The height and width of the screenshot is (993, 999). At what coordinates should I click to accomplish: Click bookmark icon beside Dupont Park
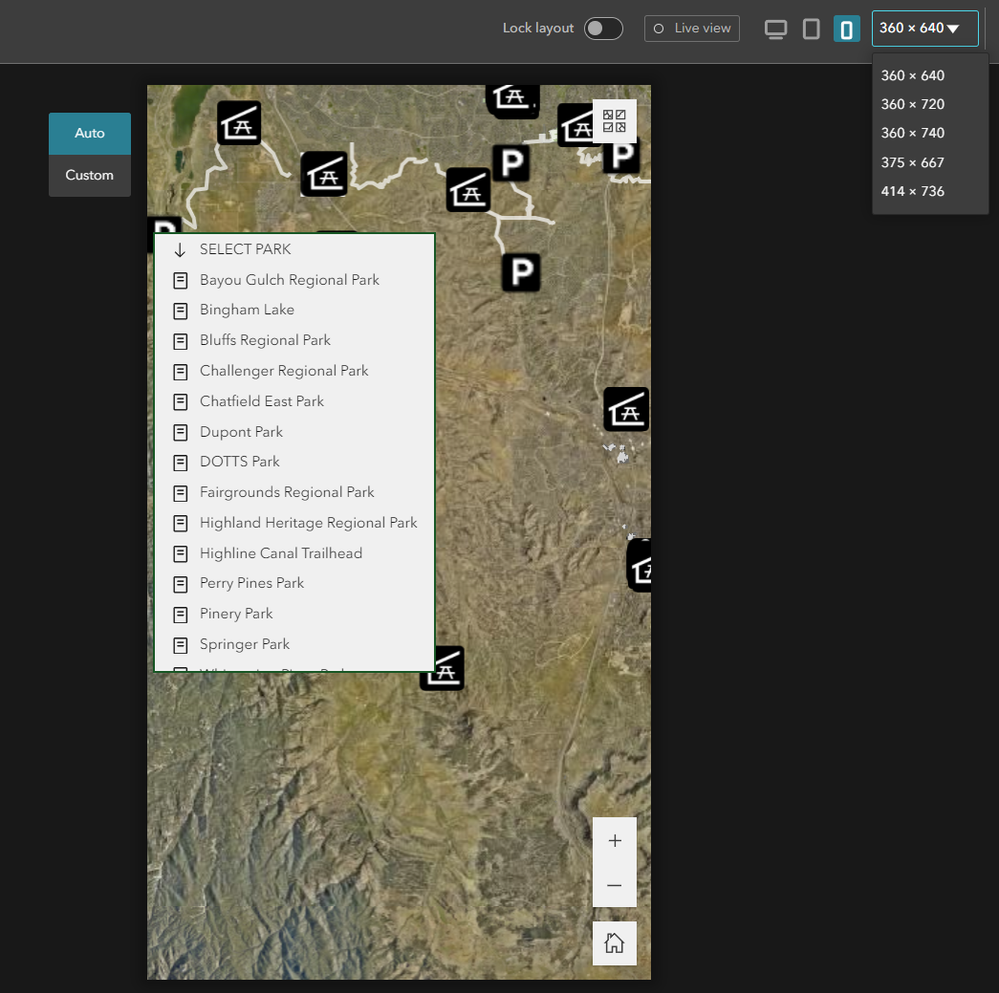(180, 432)
